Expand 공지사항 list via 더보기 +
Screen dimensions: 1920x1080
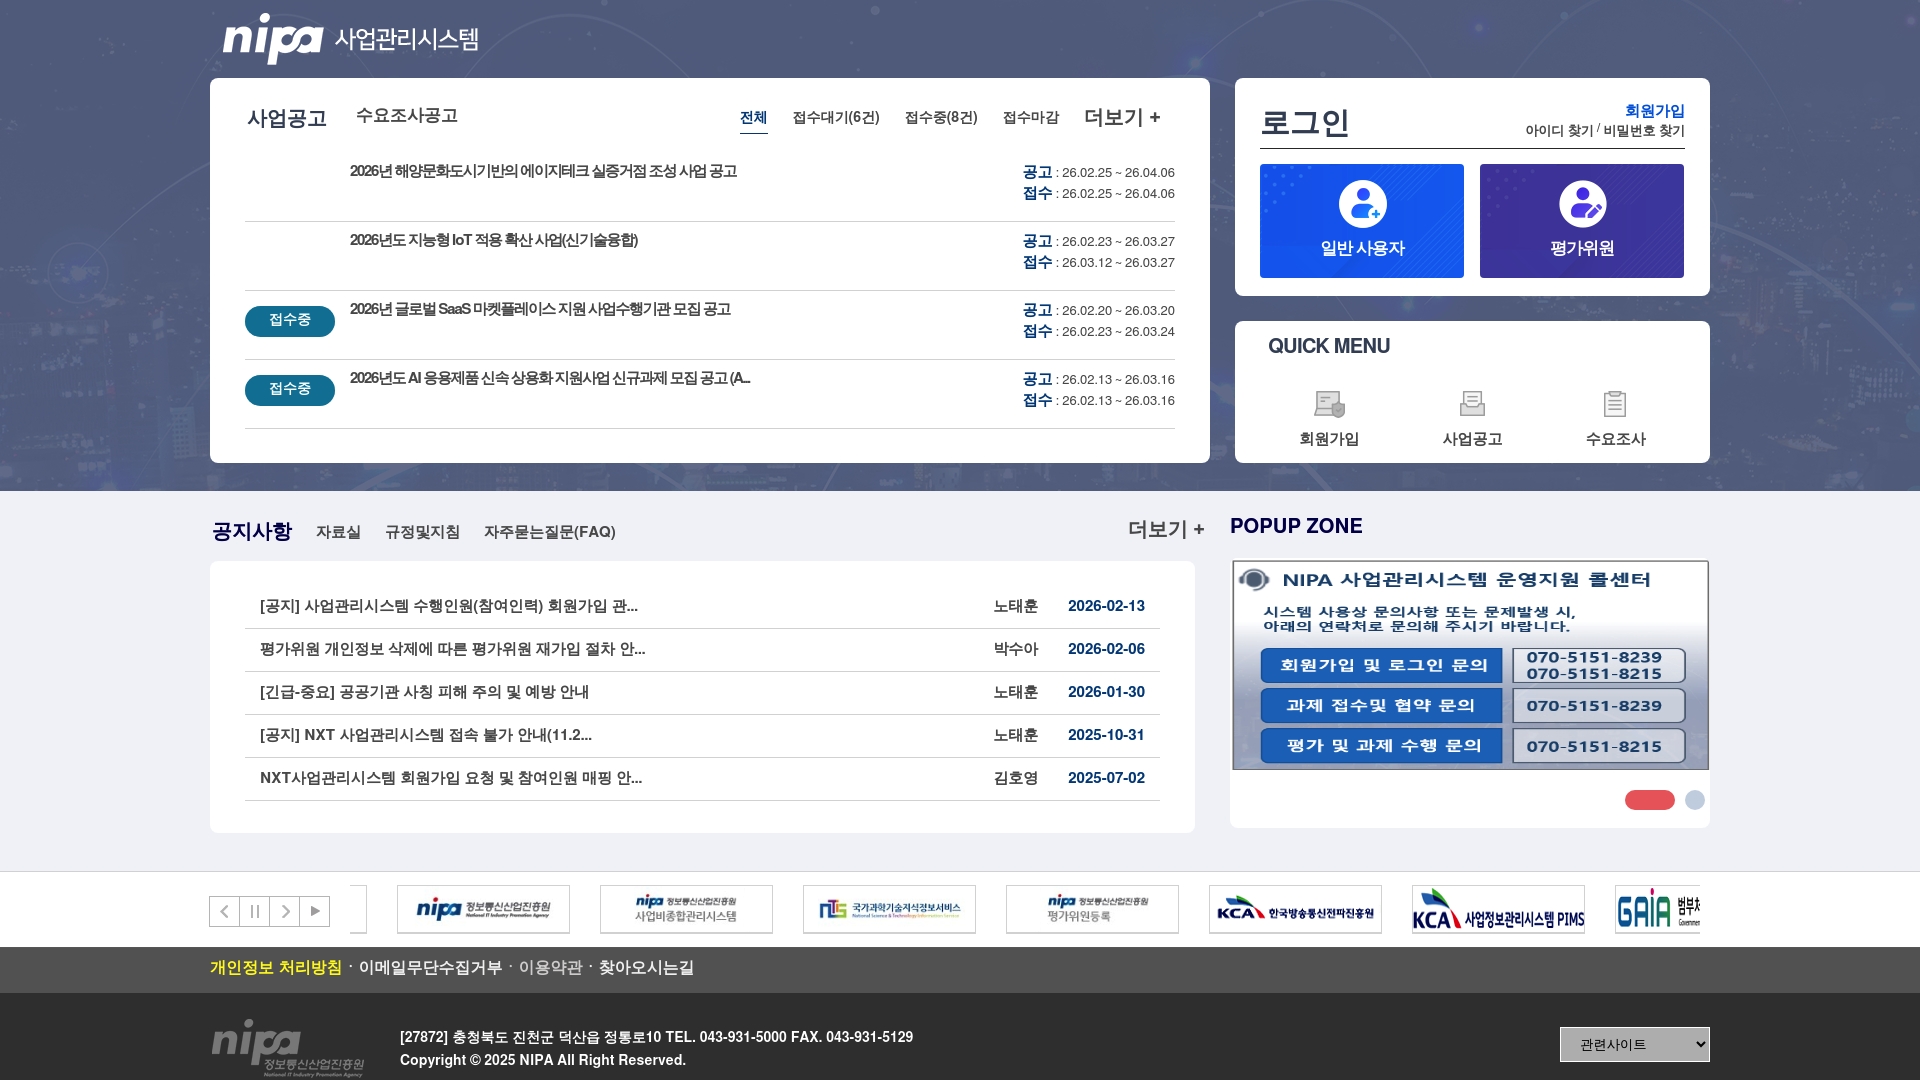click(1165, 530)
